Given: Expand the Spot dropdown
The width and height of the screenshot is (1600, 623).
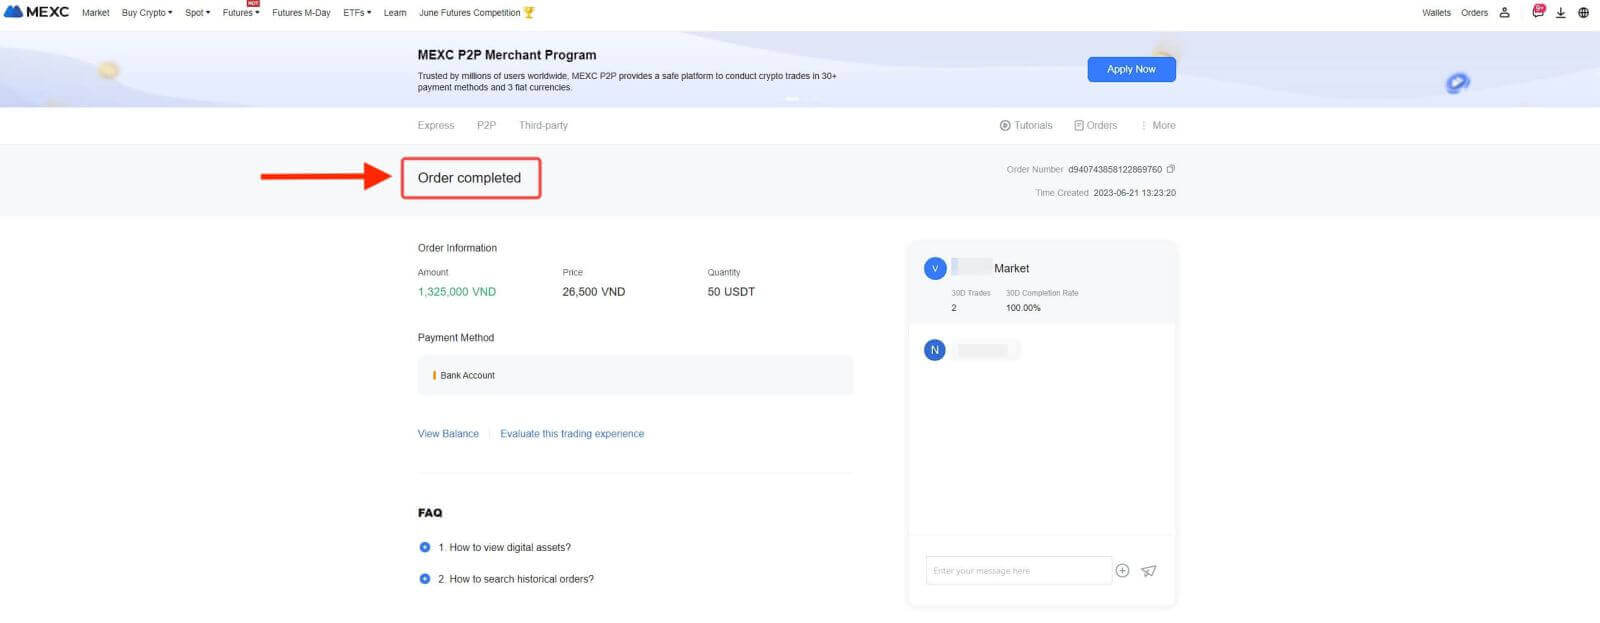Looking at the screenshot, I should coord(197,13).
